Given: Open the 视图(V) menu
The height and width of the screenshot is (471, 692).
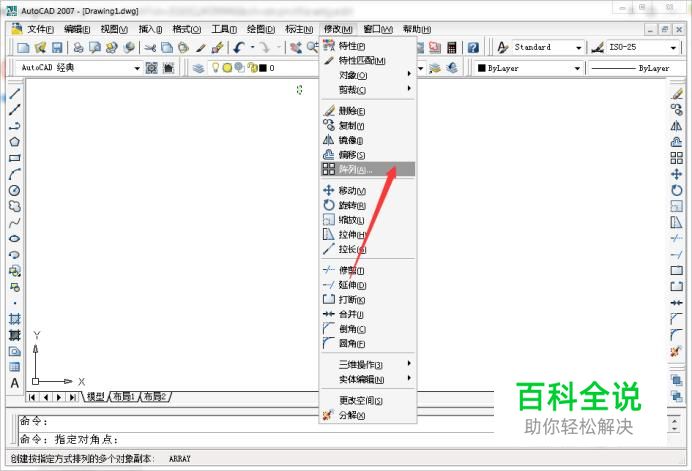Looking at the screenshot, I should [114, 29].
